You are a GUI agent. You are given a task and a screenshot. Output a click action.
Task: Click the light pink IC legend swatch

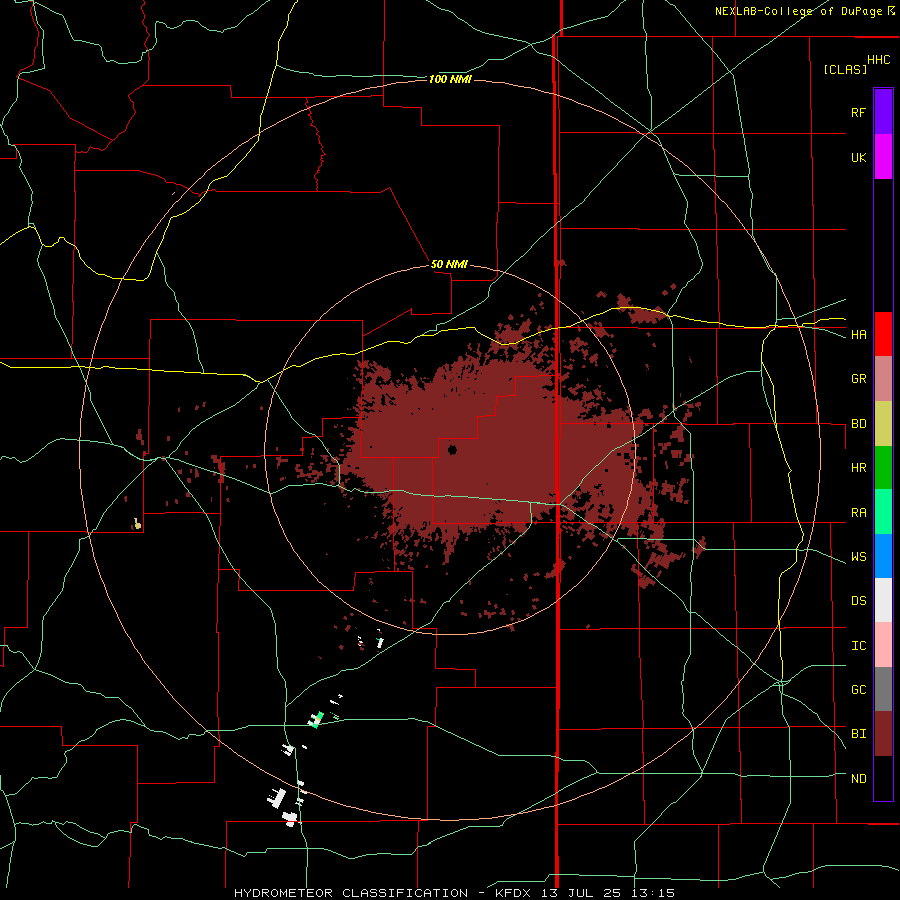coord(883,645)
